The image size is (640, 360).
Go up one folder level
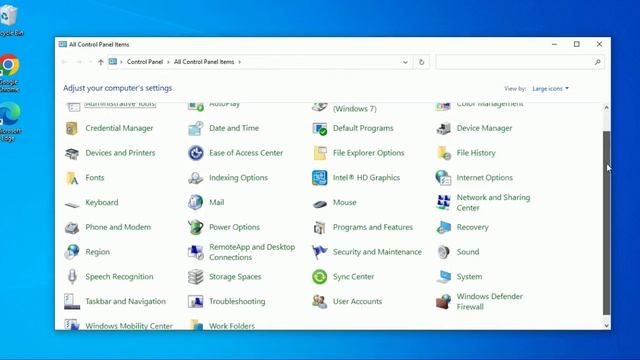pos(101,62)
